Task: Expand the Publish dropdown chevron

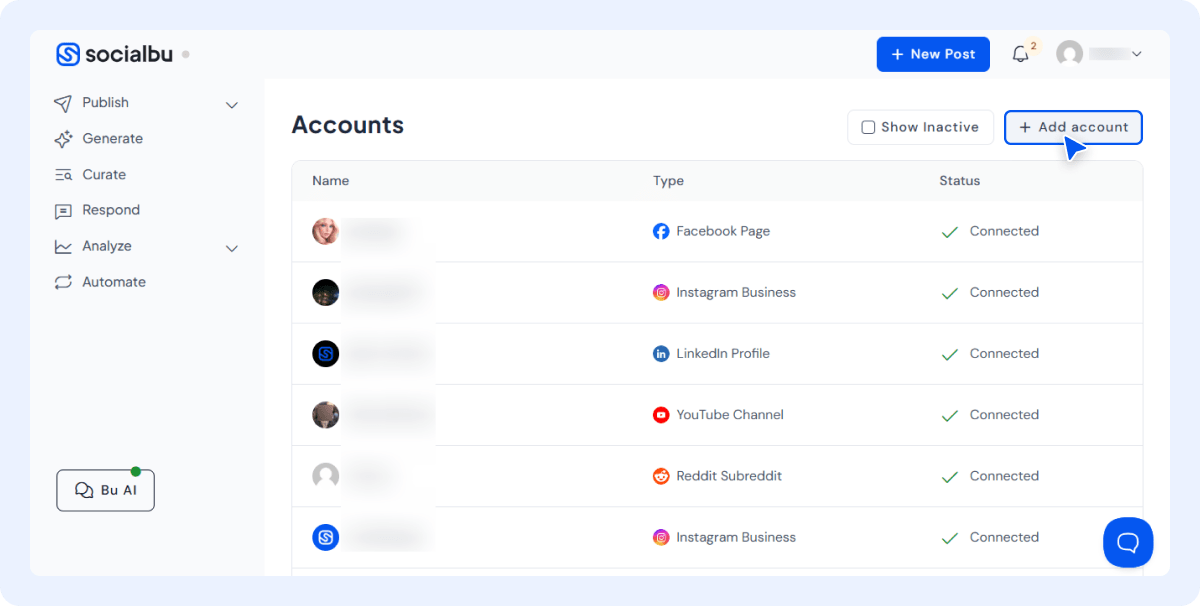Action: click(x=231, y=104)
